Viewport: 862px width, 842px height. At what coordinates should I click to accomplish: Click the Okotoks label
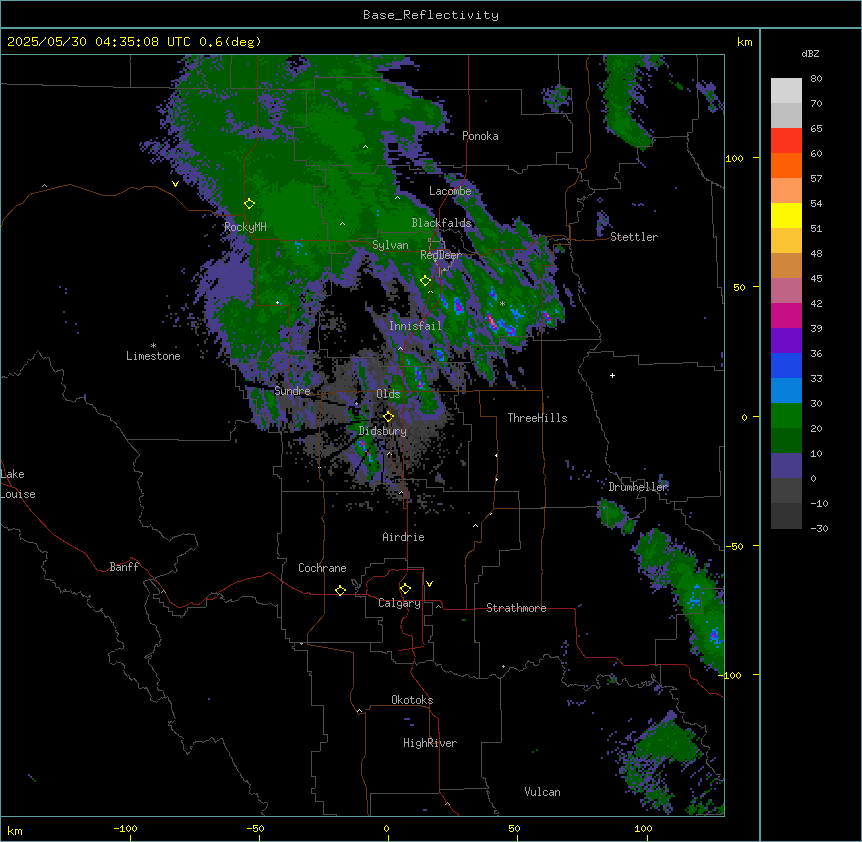click(412, 700)
